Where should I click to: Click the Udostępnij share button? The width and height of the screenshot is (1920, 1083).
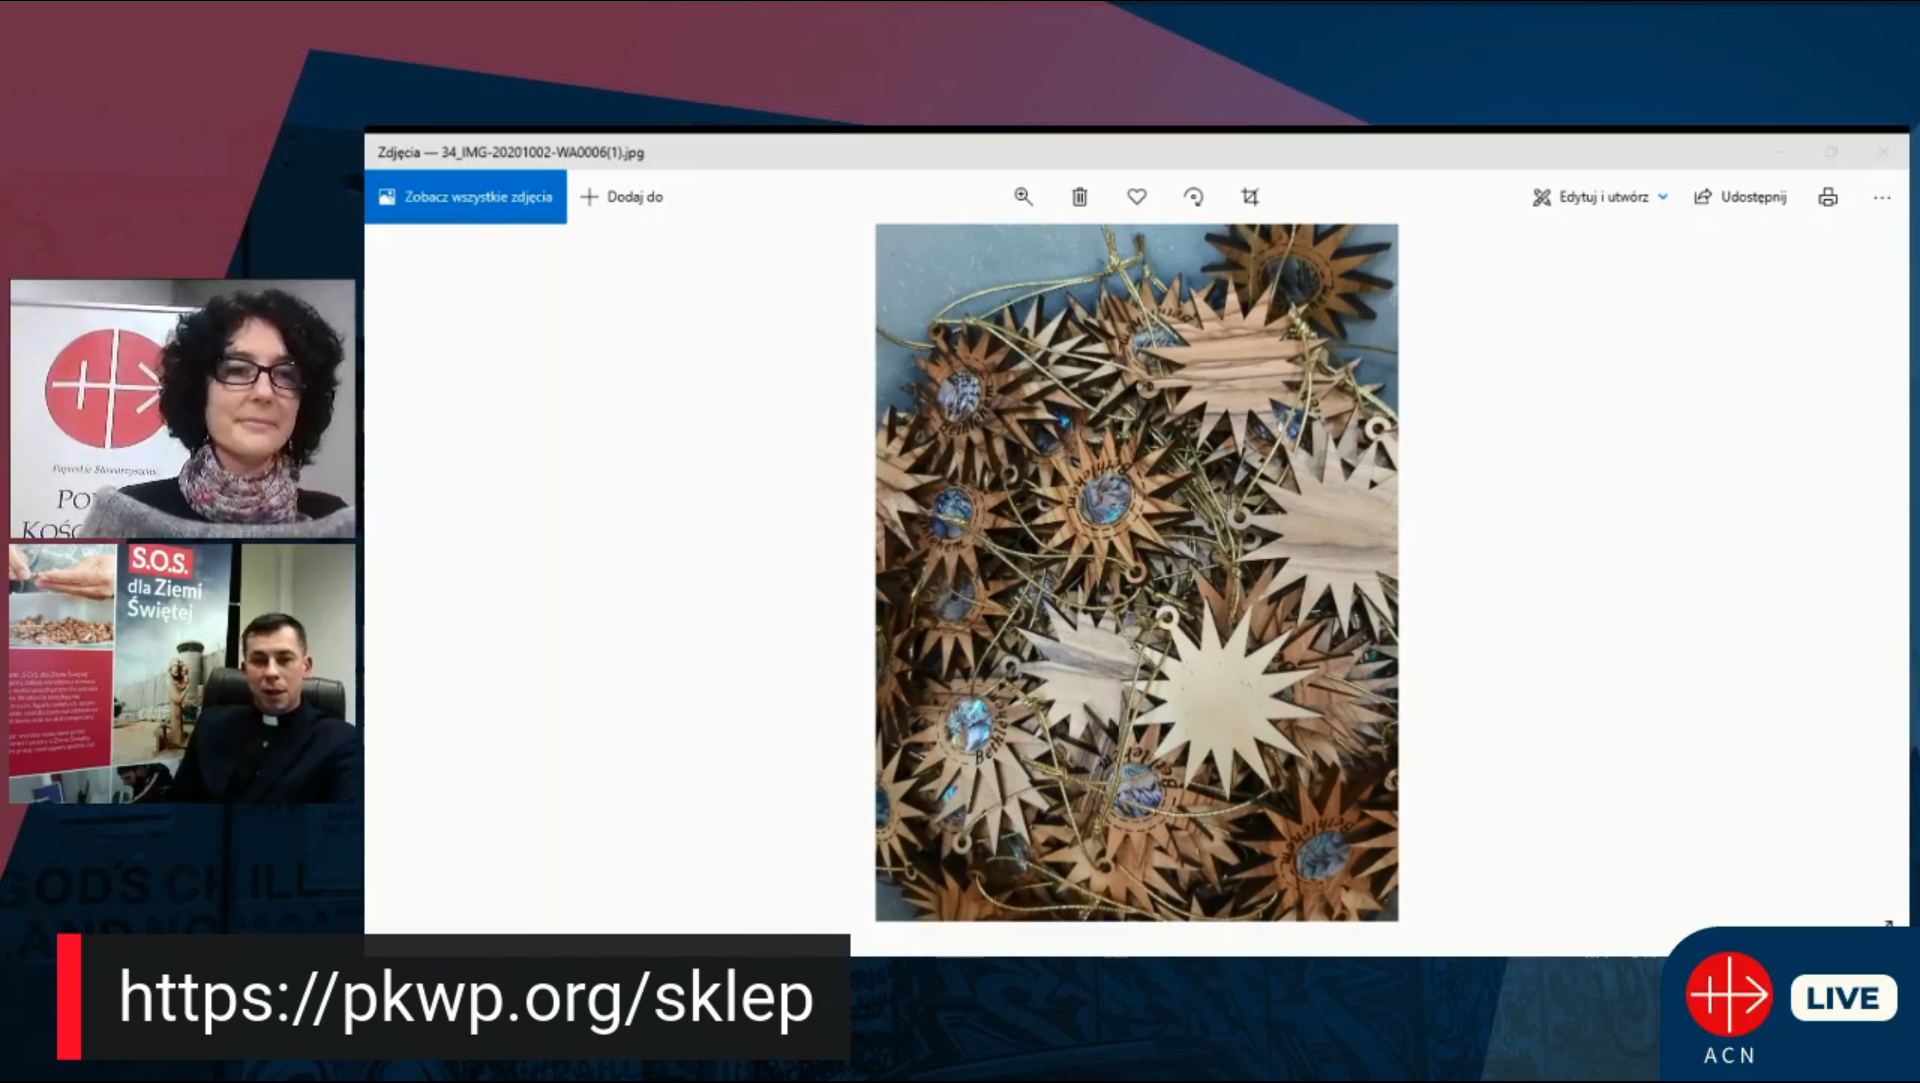click(1741, 197)
